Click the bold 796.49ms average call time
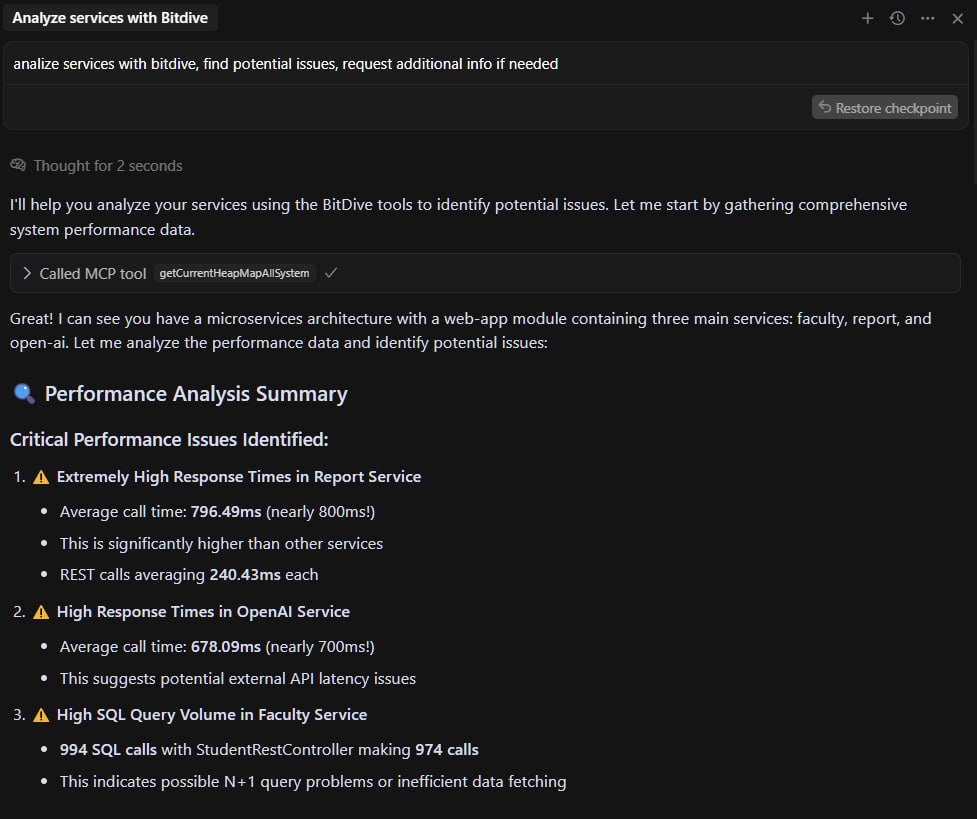The image size is (977, 819). point(226,512)
